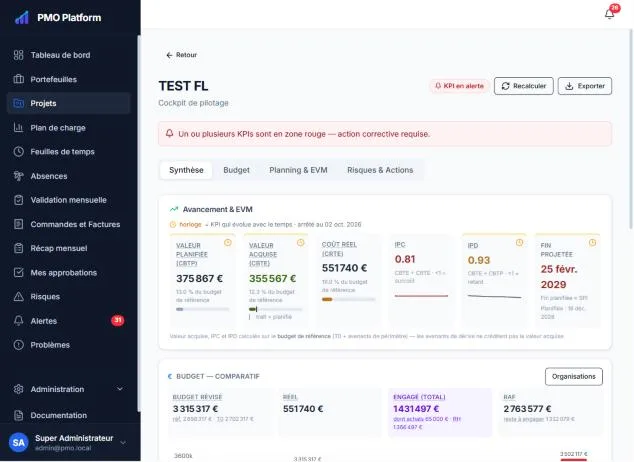This screenshot has width=634, height=462.
Task: Switch to the Synthèse tab
Action: pyautogui.click(x=186, y=170)
